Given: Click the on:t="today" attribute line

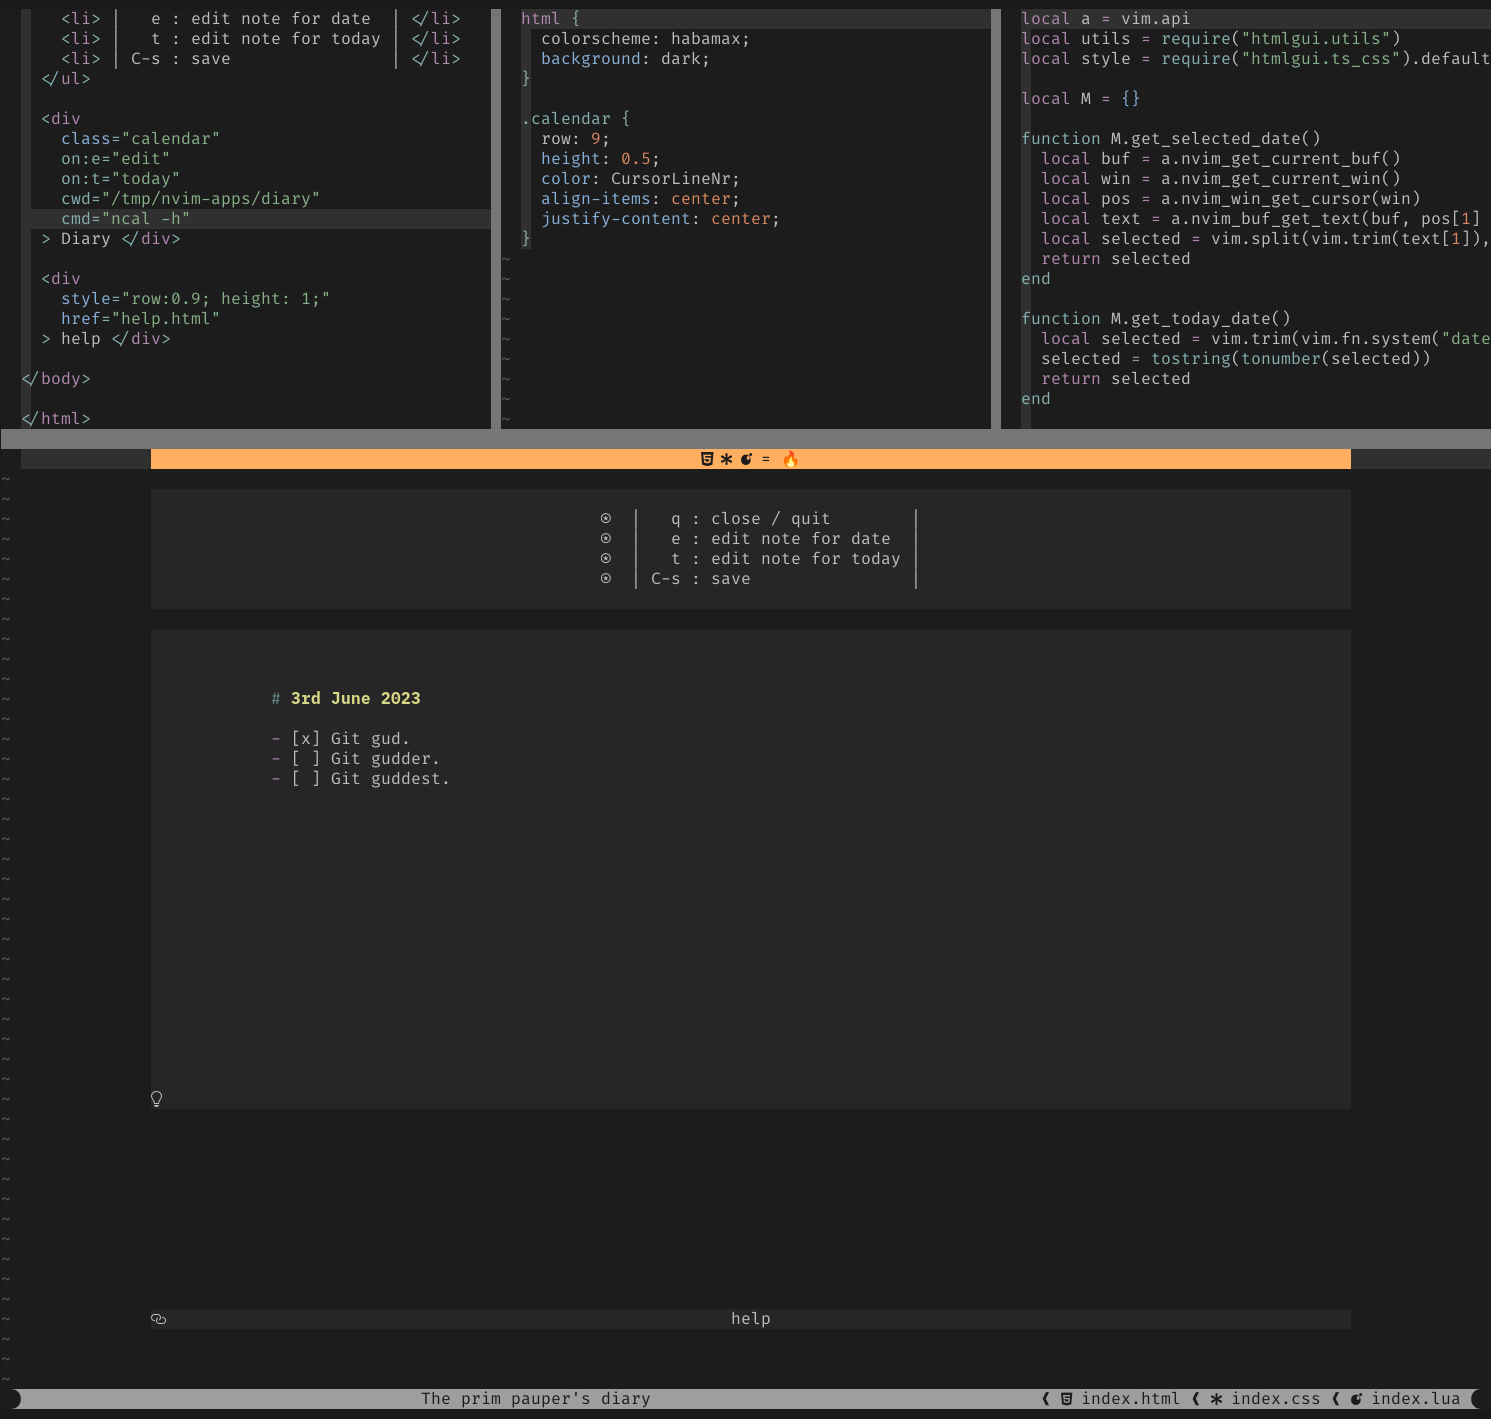Looking at the screenshot, I should pos(121,179).
